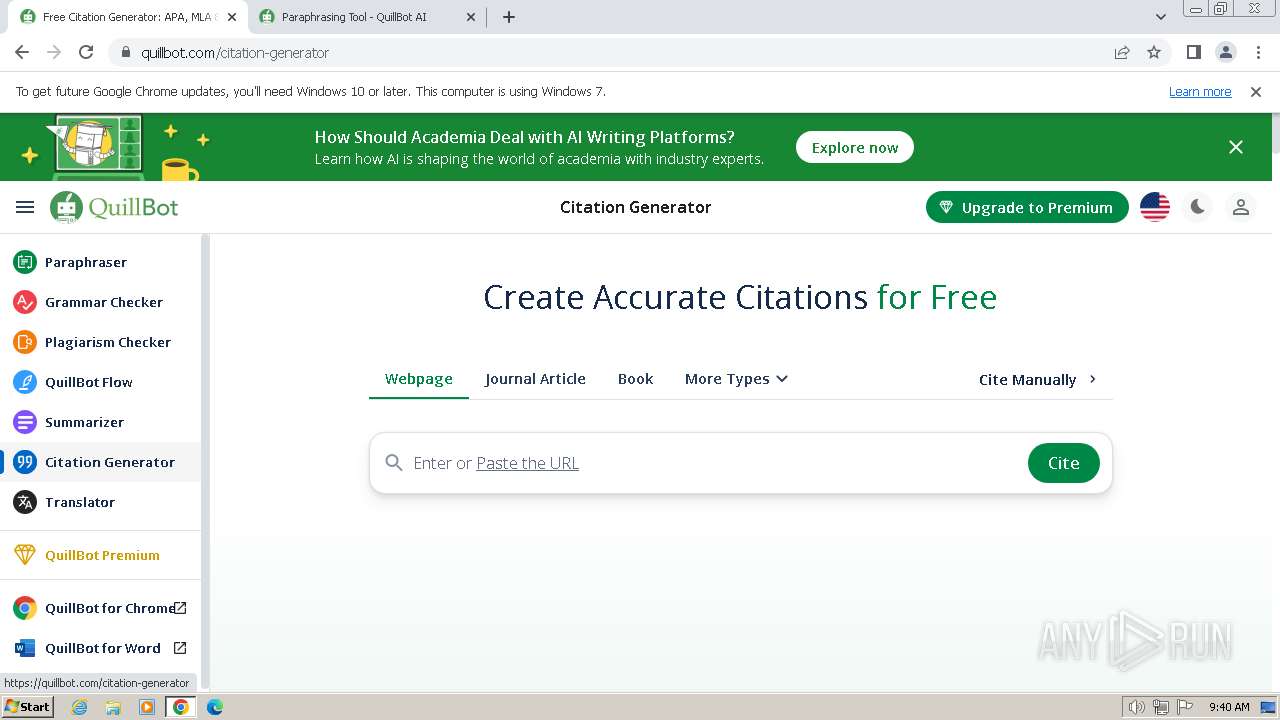Screen dimensions: 1280x720
Task: Click the sidebar vertical scrollbar
Action: 205,460
